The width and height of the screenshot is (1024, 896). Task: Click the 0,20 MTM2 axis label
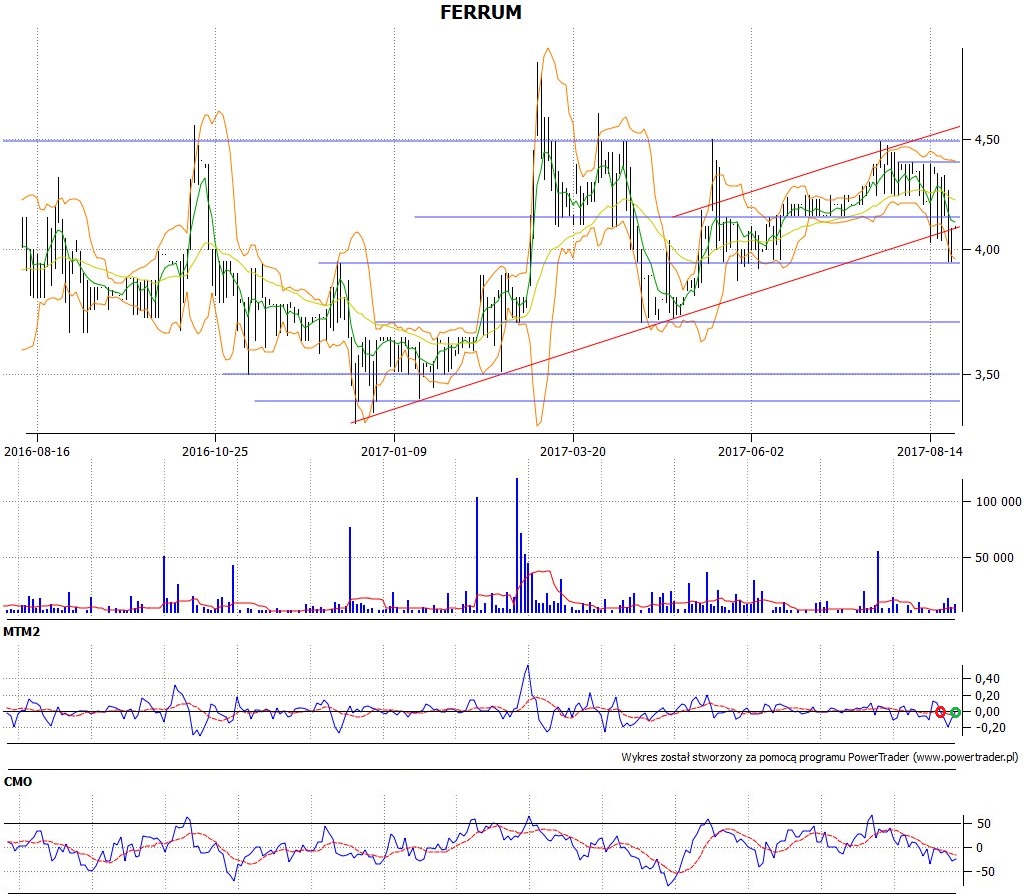coord(987,695)
